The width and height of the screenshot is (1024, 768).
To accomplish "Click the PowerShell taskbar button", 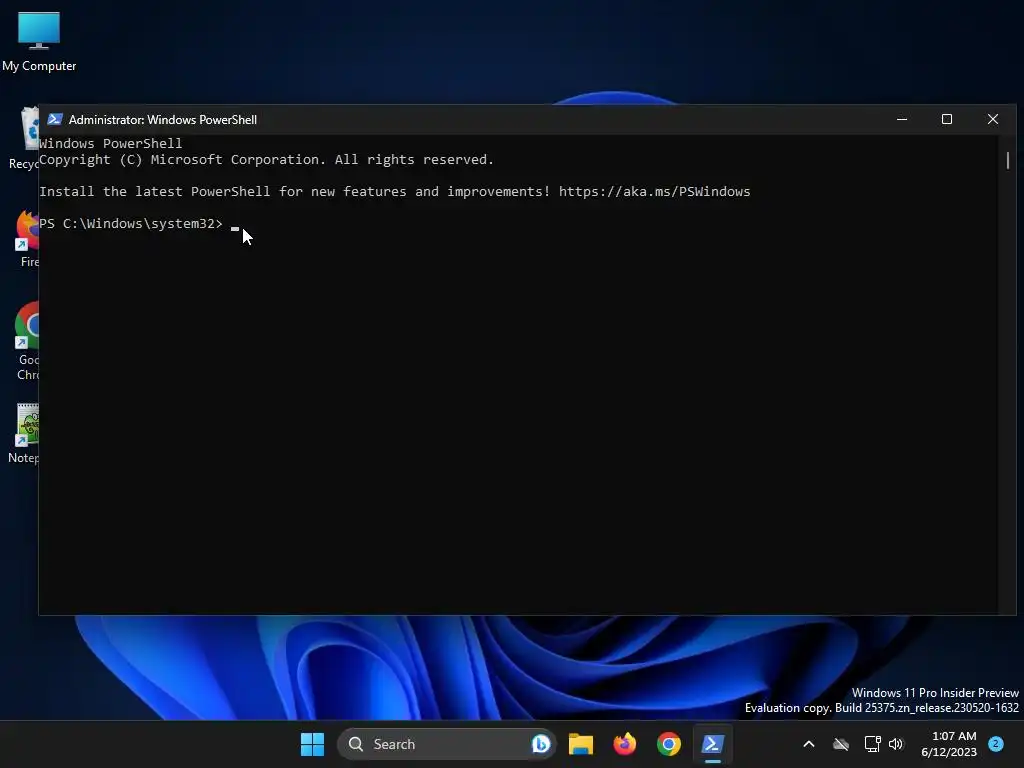I will point(712,744).
